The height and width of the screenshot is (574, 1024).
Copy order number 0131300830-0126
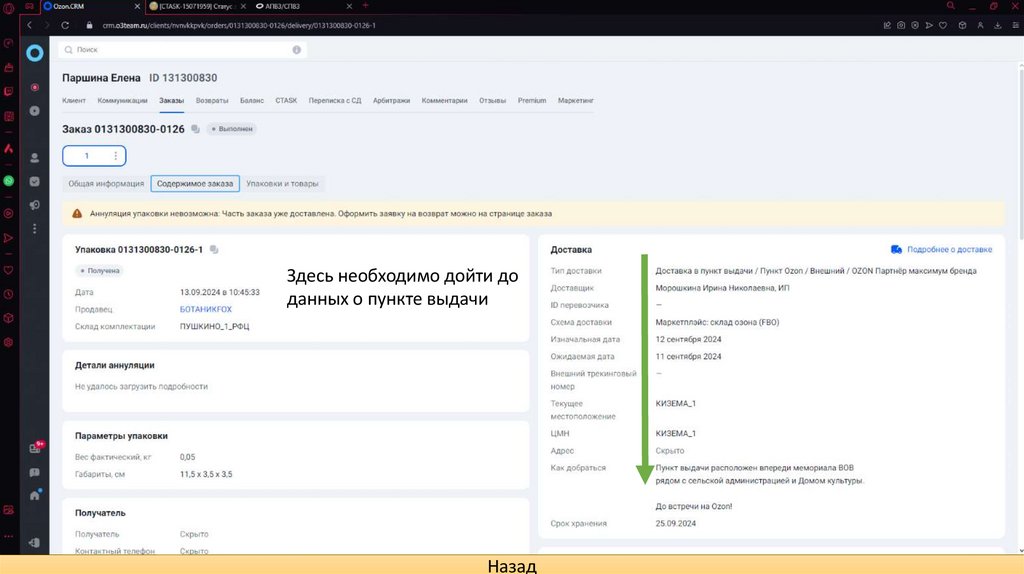[195, 129]
